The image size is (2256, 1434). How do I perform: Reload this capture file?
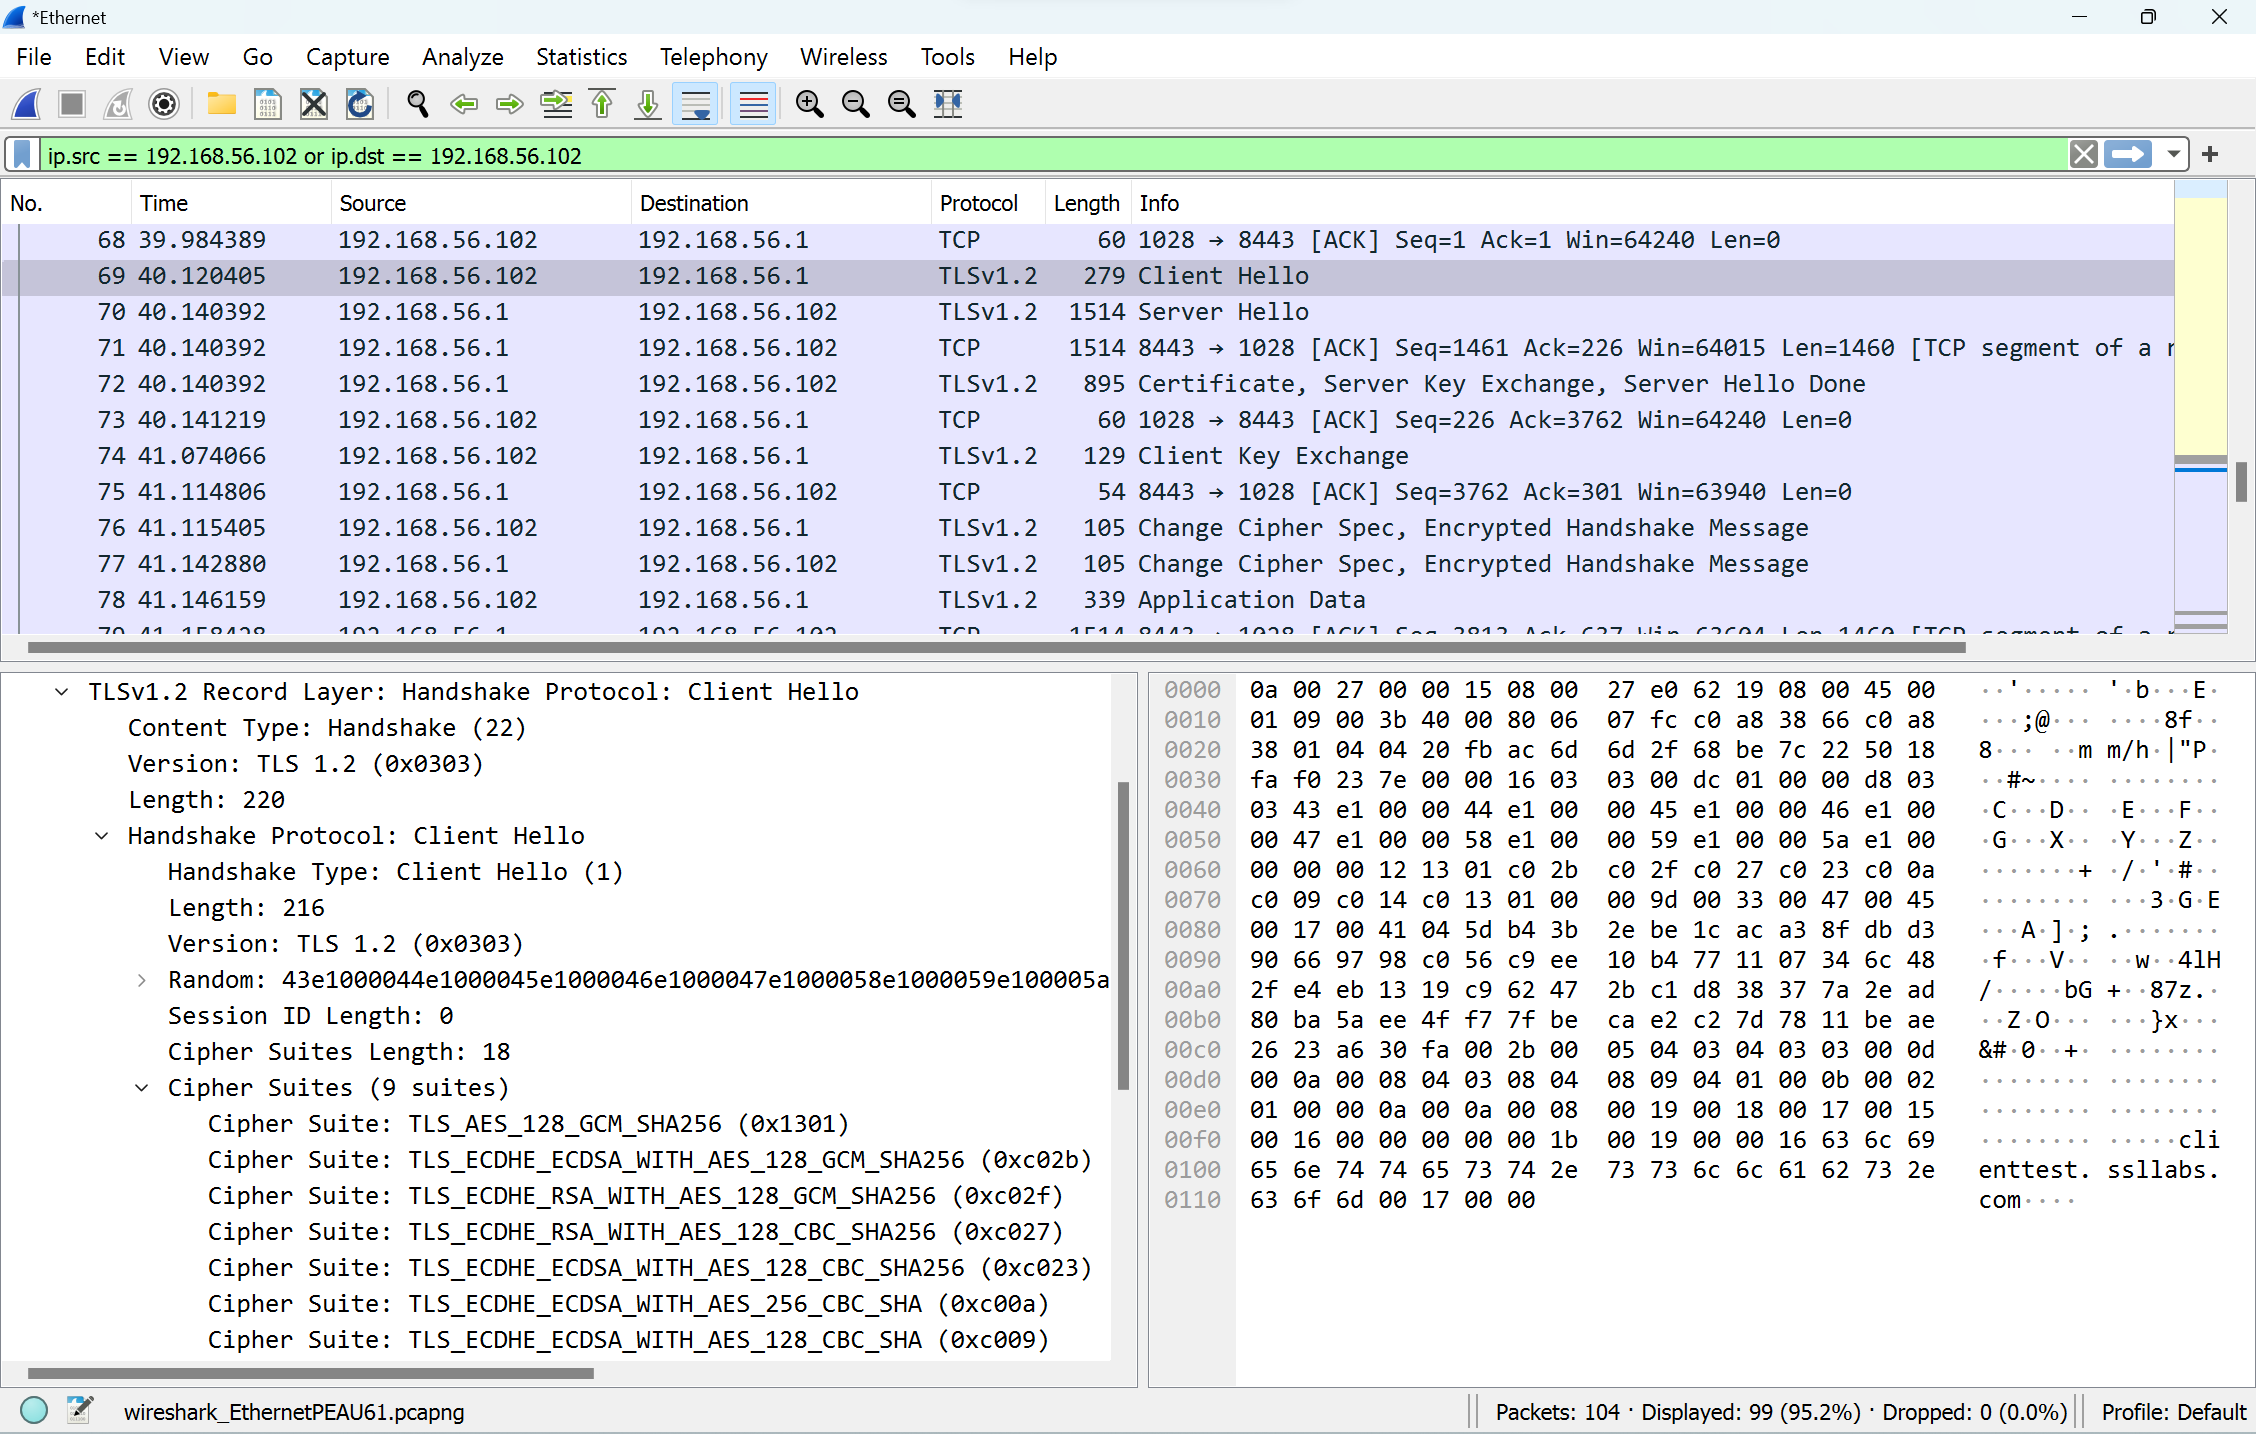[x=360, y=104]
